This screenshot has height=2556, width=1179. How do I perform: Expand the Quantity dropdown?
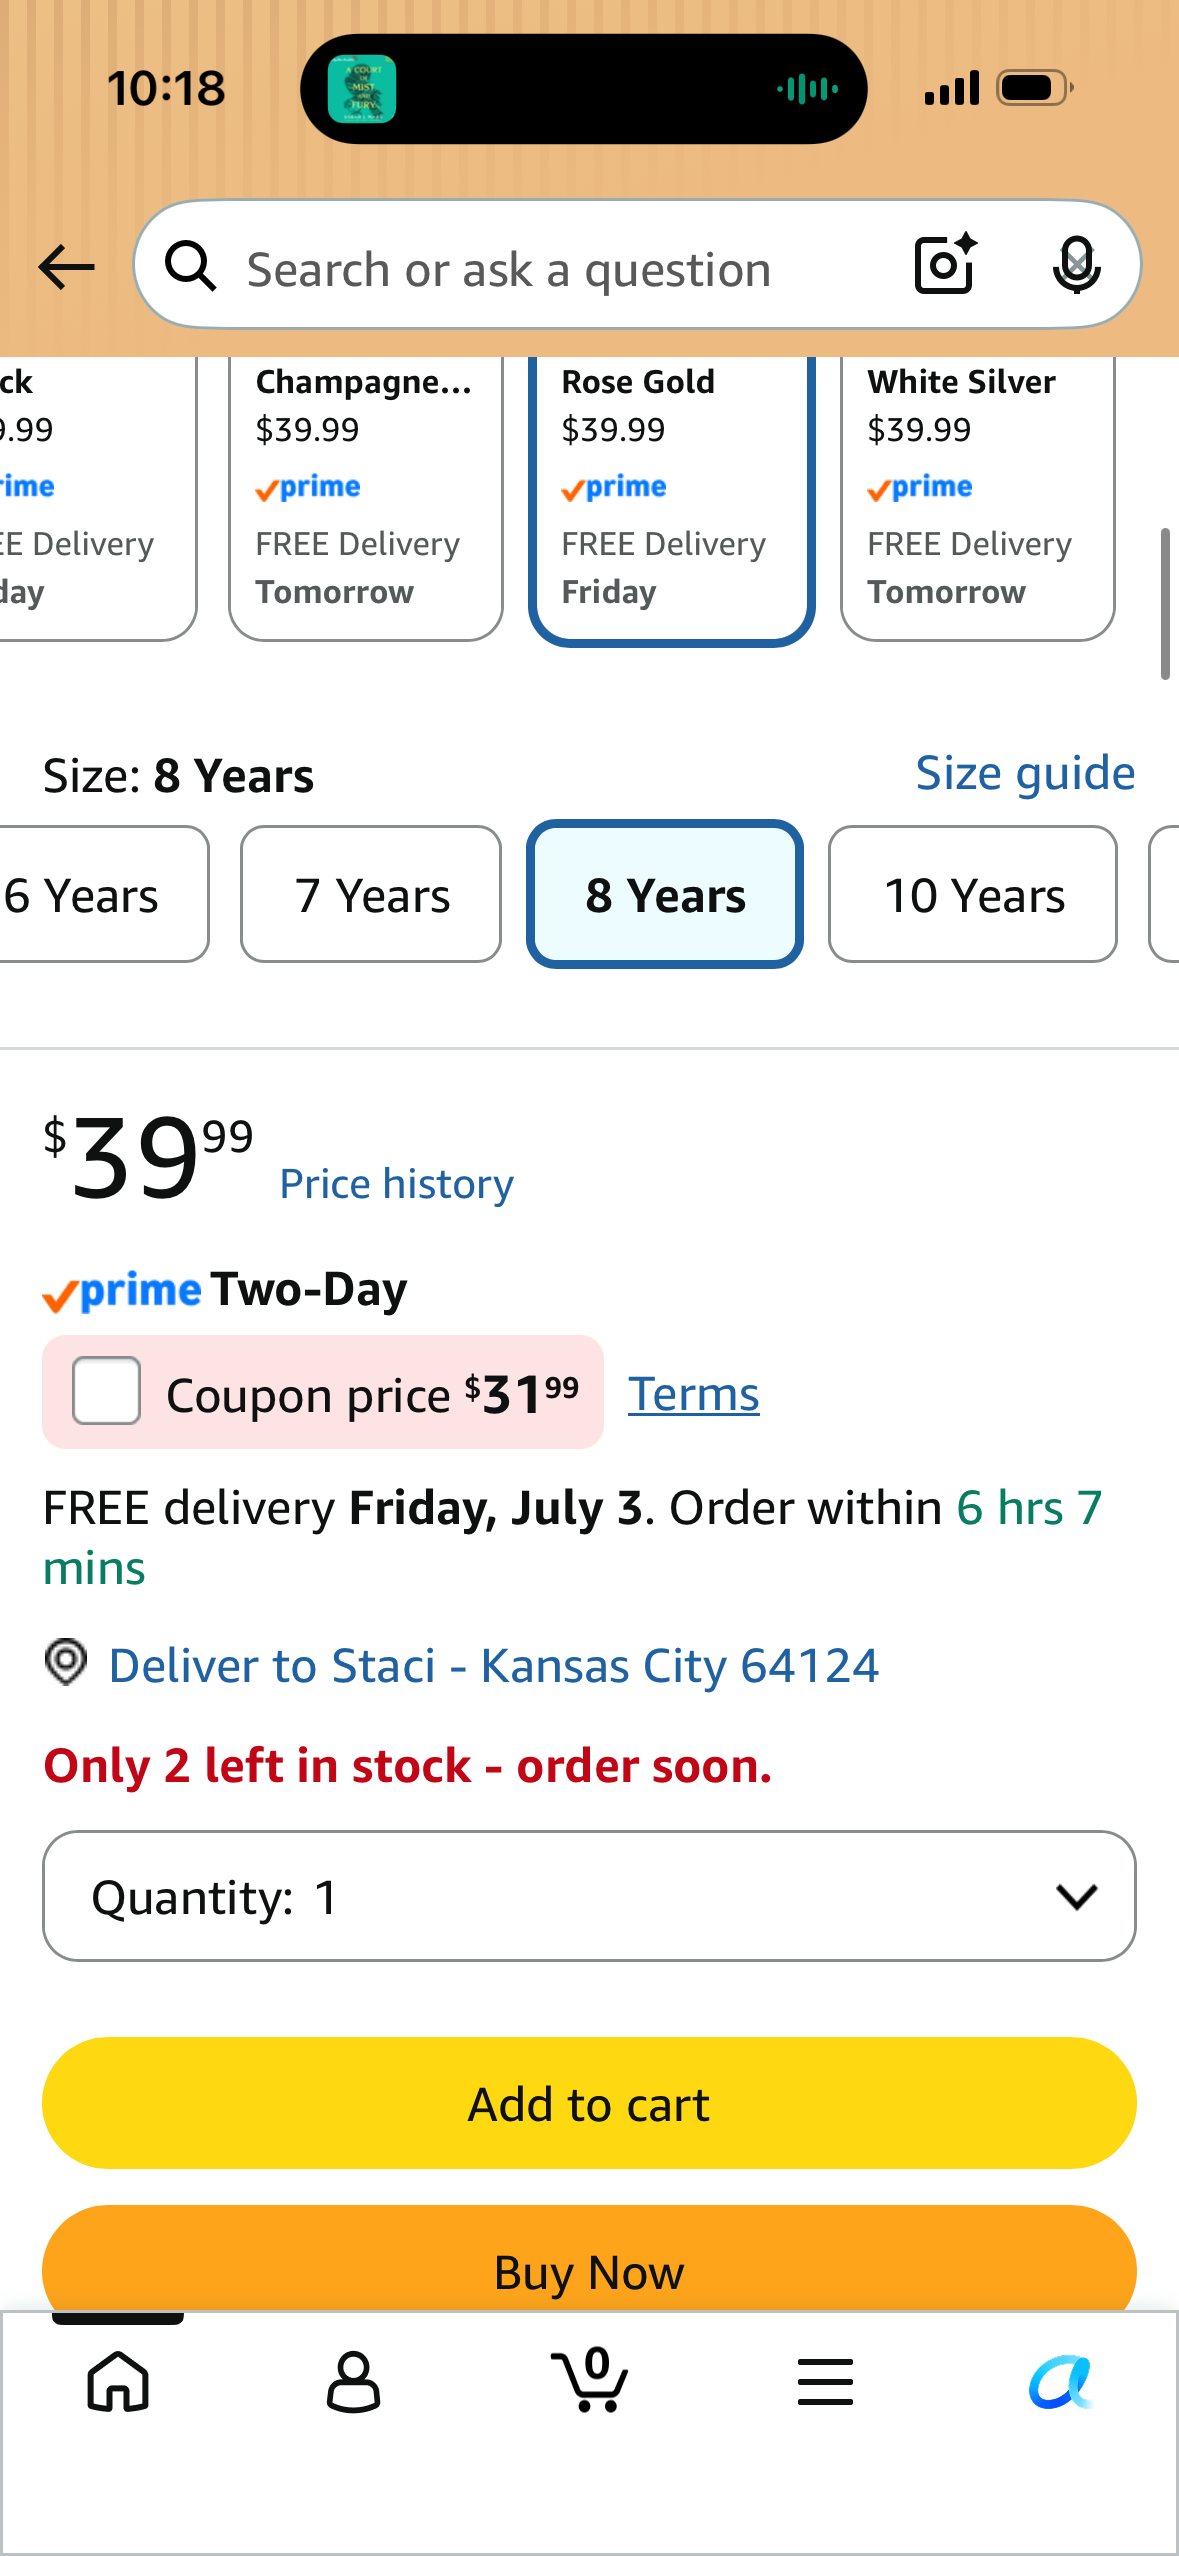(589, 1896)
